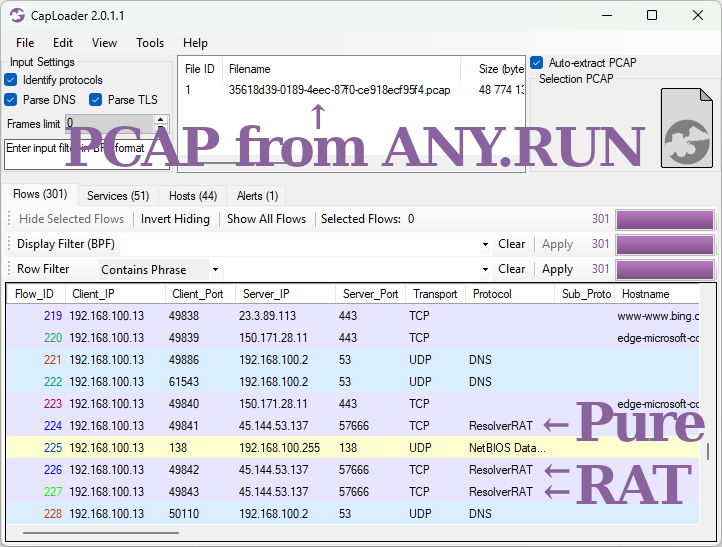Click the CapLoader app icon in title bar
722x547 pixels.
click(x=17, y=15)
